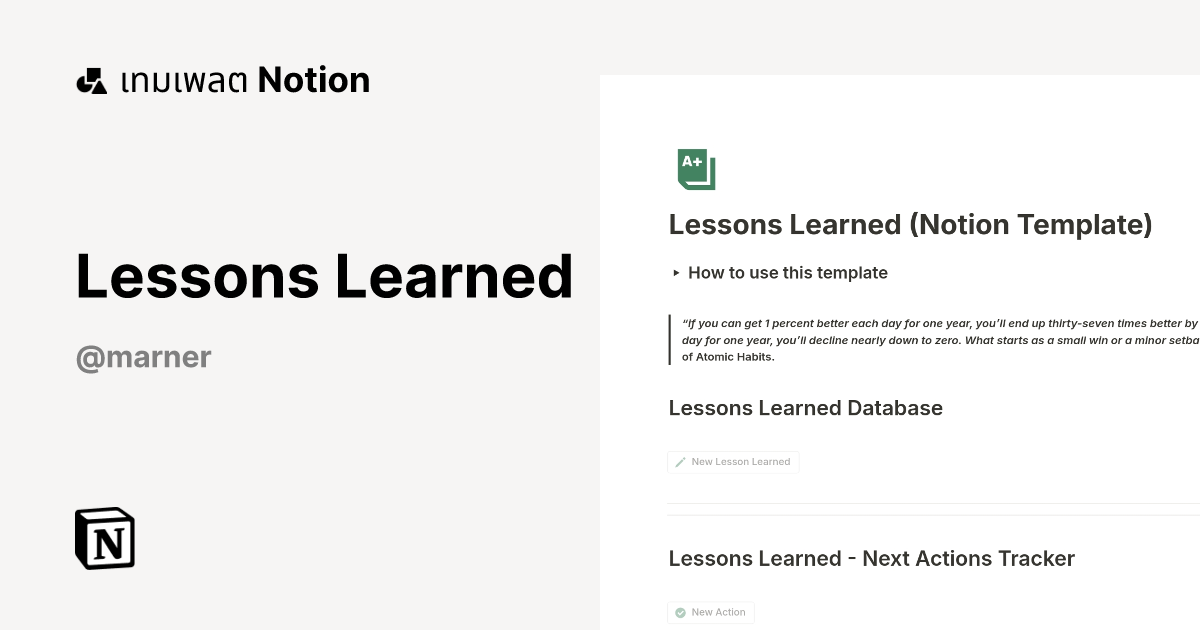The height and width of the screenshot is (630, 1200).
Task: Select the pencil icon inside New Lesson Learned
Action: click(x=681, y=462)
